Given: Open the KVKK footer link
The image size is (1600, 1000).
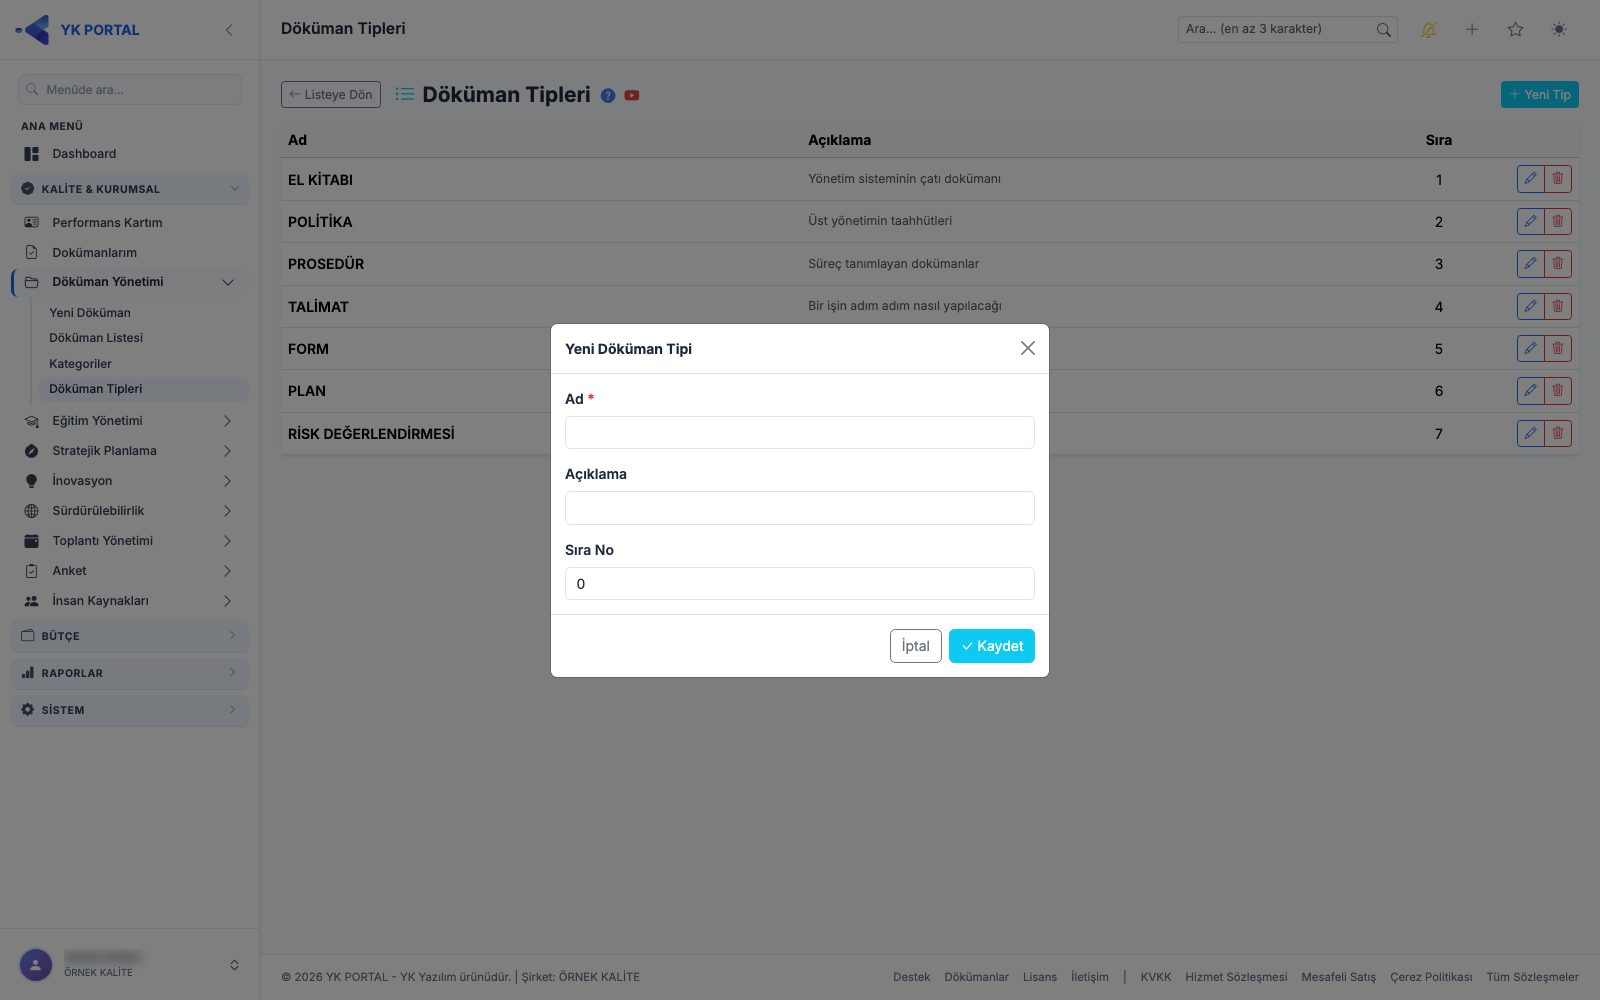Looking at the screenshot, I should [x=1155, y=977].
